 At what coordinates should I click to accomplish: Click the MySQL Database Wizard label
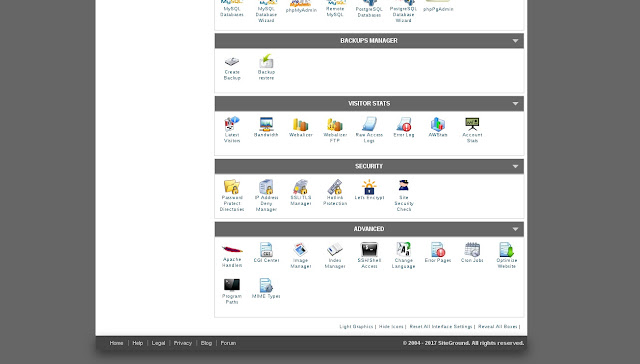tap(266, 14)
